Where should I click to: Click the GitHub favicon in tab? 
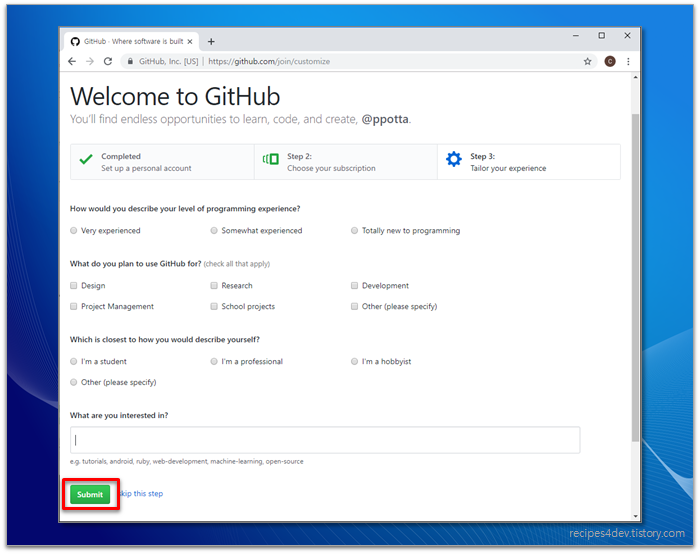(x=75, y=42)
